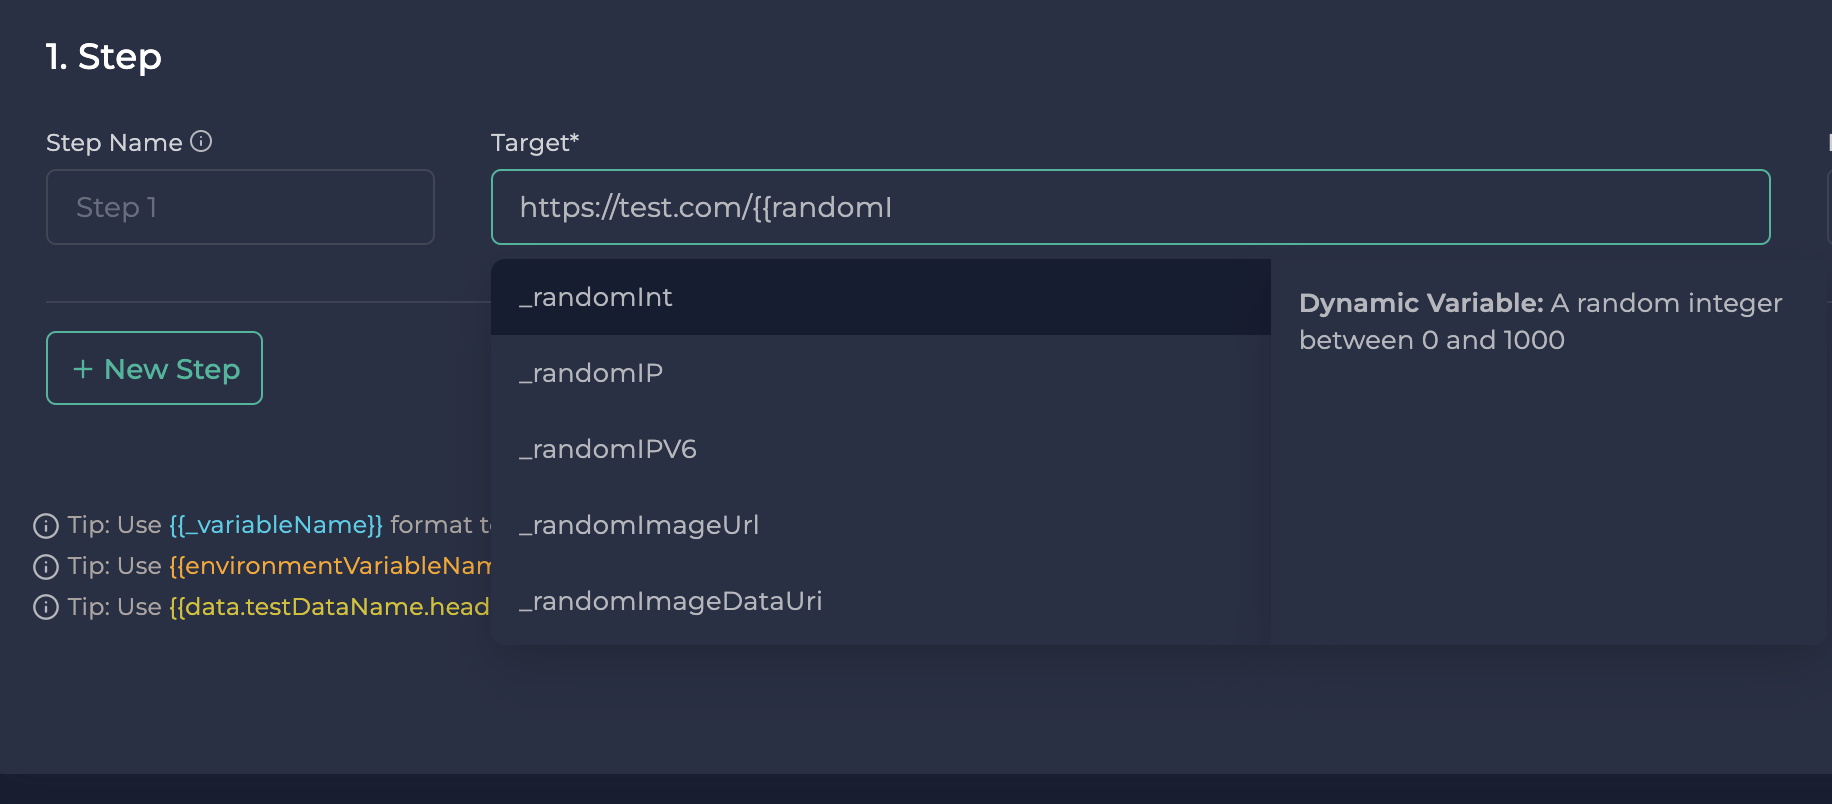
Task: Click the orange {{environmentVariableName}} tip text
Action: (x=330, y=566)
